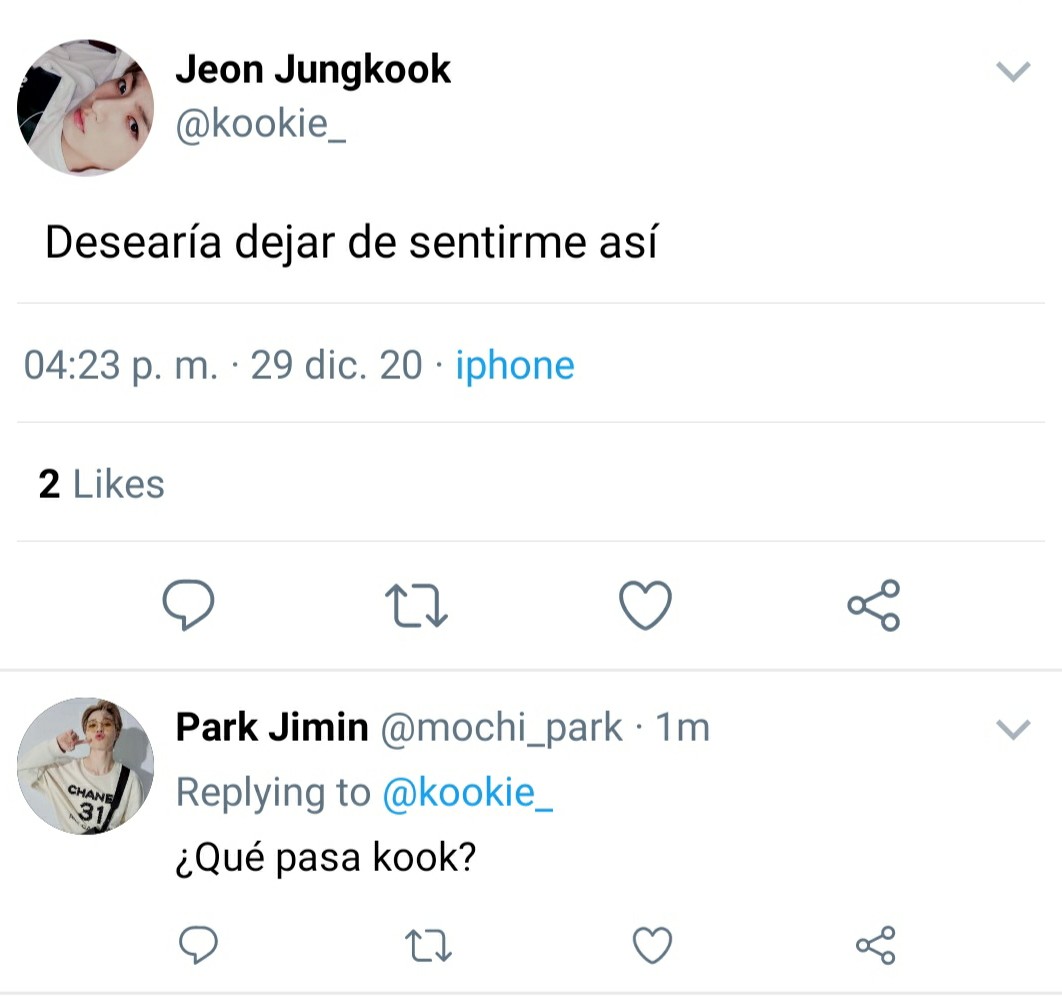
Task: Go to Jeon Jungkook's profile name
Action: click(x=312, y=69)
